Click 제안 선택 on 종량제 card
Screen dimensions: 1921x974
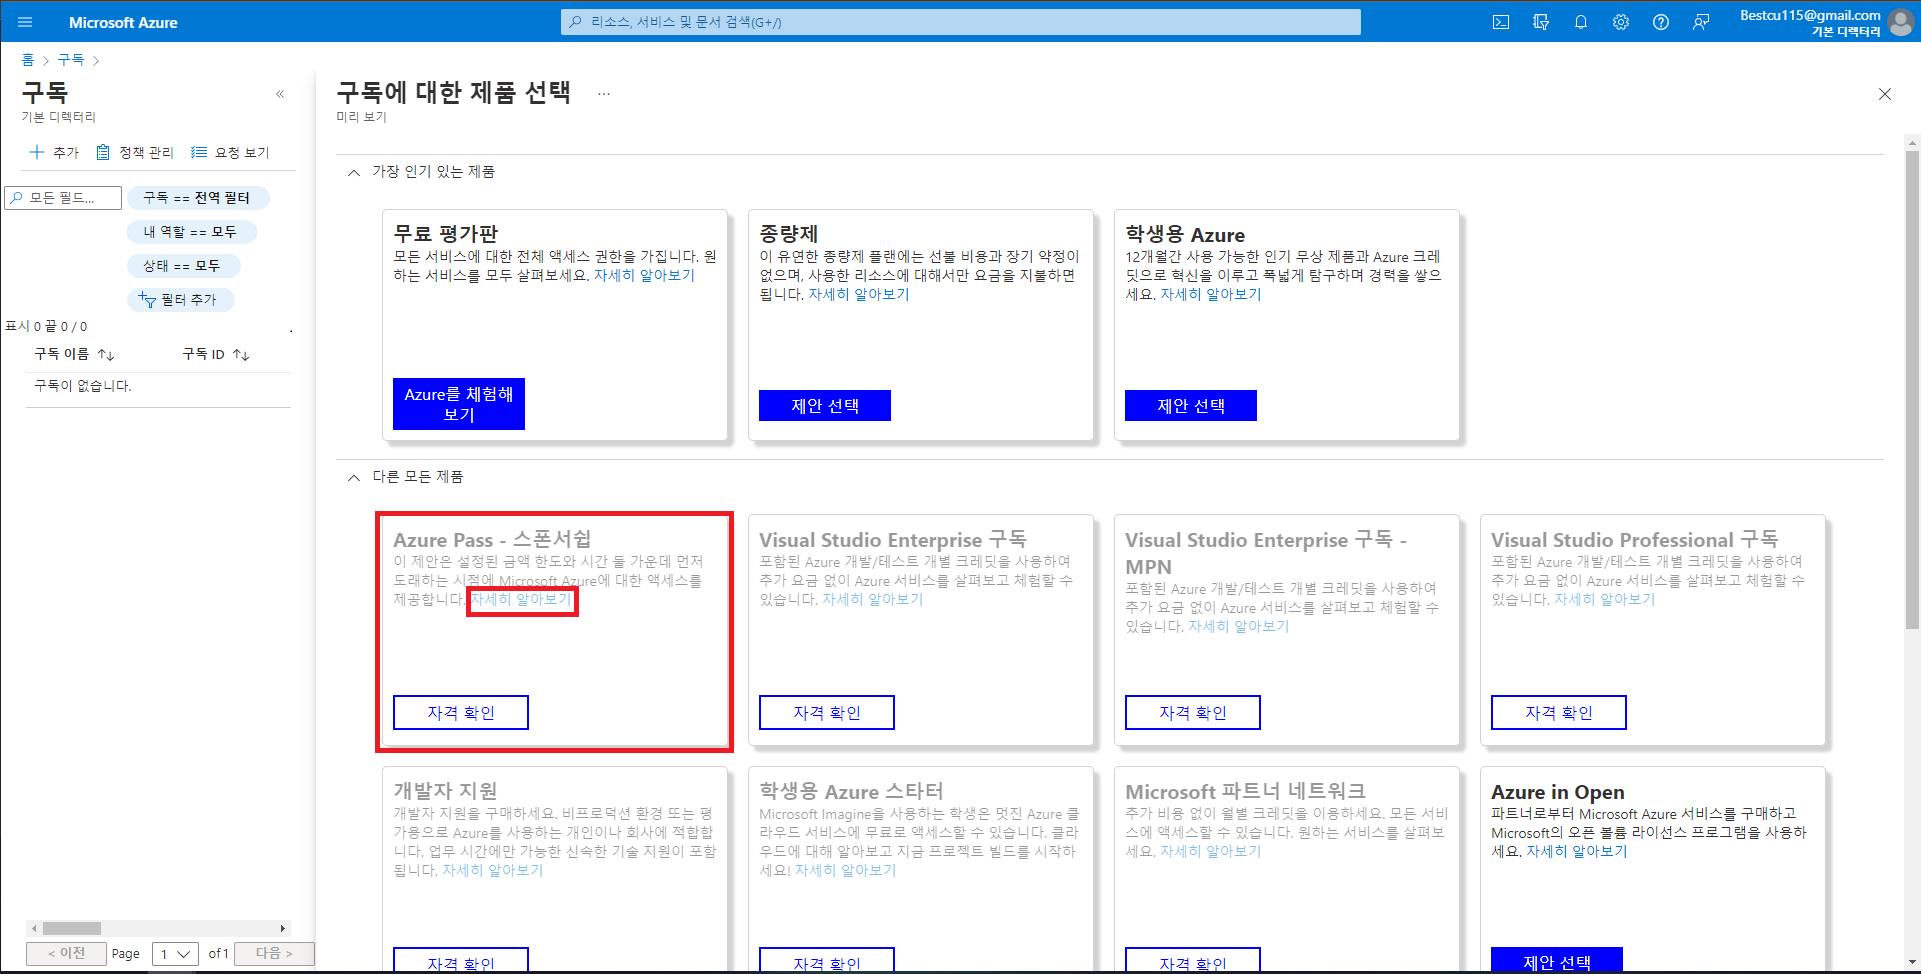click(x=825, y=406)
